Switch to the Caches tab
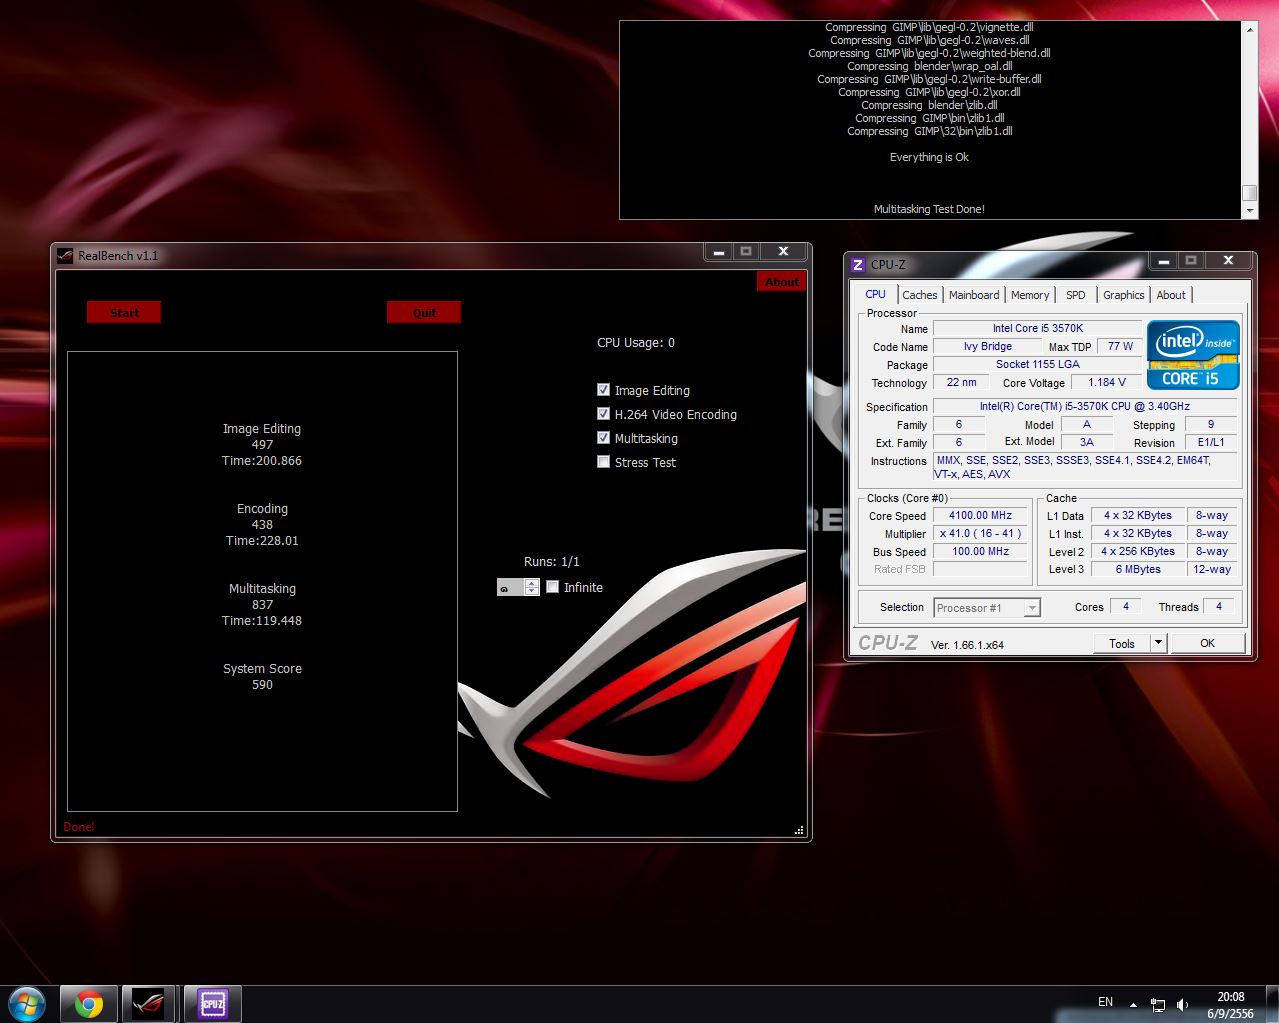 click(x=920, y=295)
